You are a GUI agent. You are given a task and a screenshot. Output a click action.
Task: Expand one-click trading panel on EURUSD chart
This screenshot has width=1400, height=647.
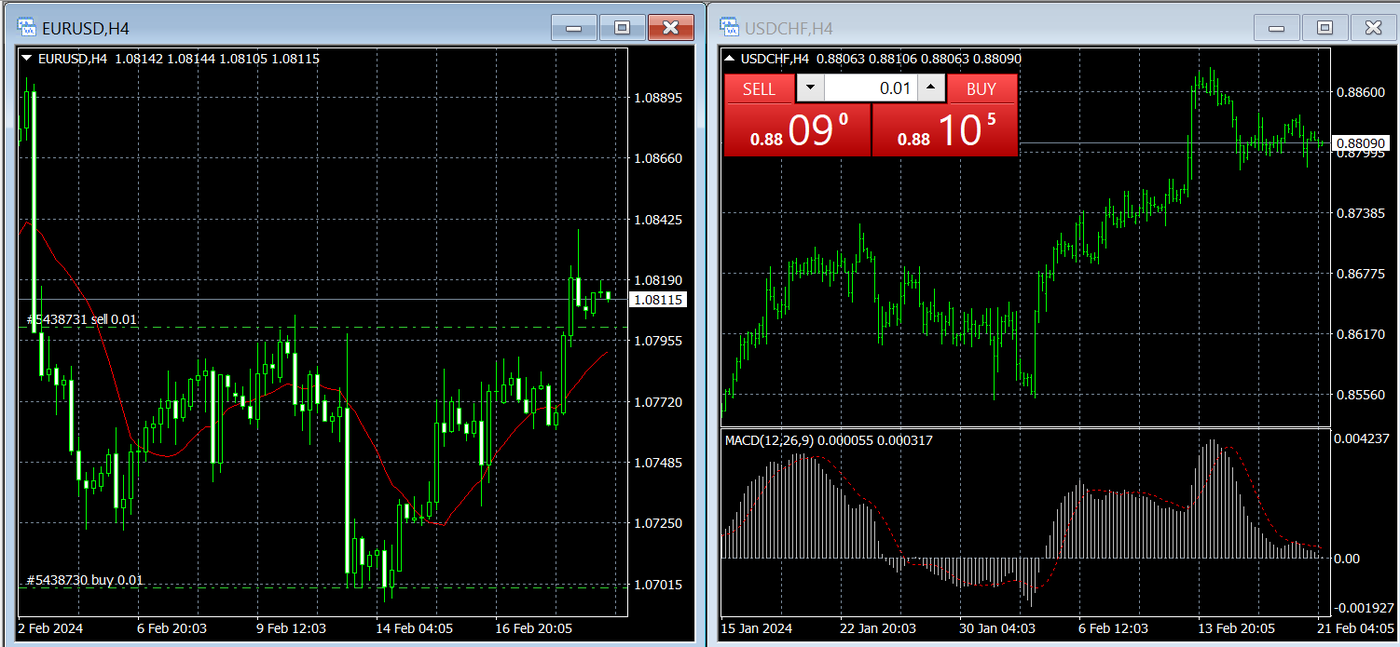pos(27,59)
